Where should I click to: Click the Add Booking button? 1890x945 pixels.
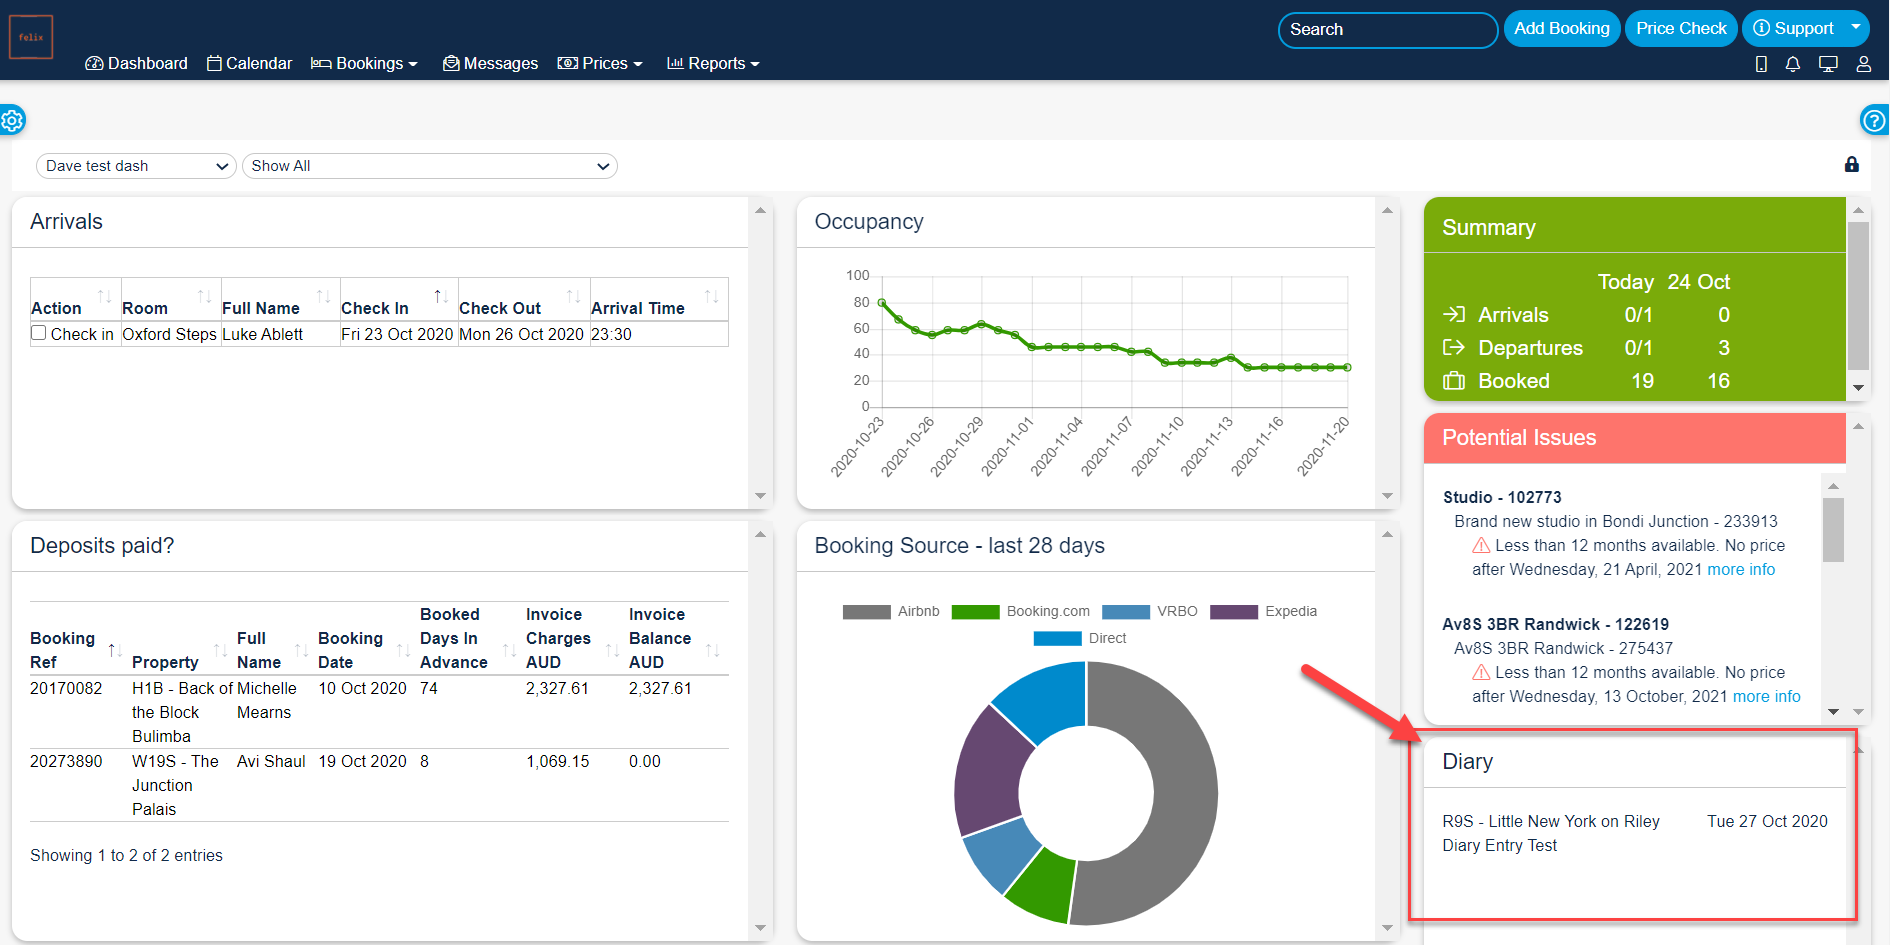(1561, 28)
